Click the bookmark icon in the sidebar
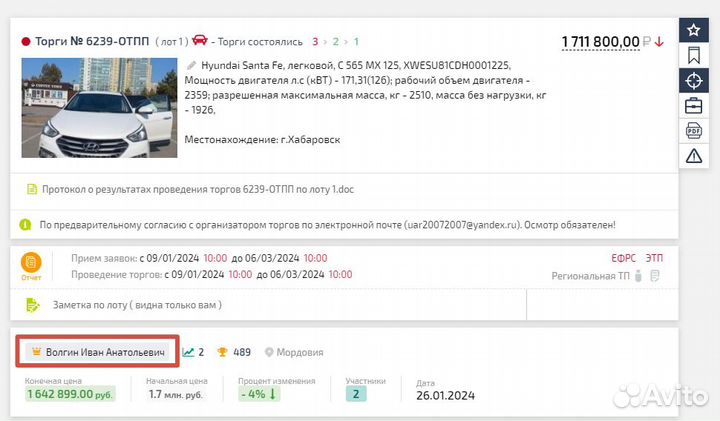The height and width of the screenshot is (421, 720). 693,56
